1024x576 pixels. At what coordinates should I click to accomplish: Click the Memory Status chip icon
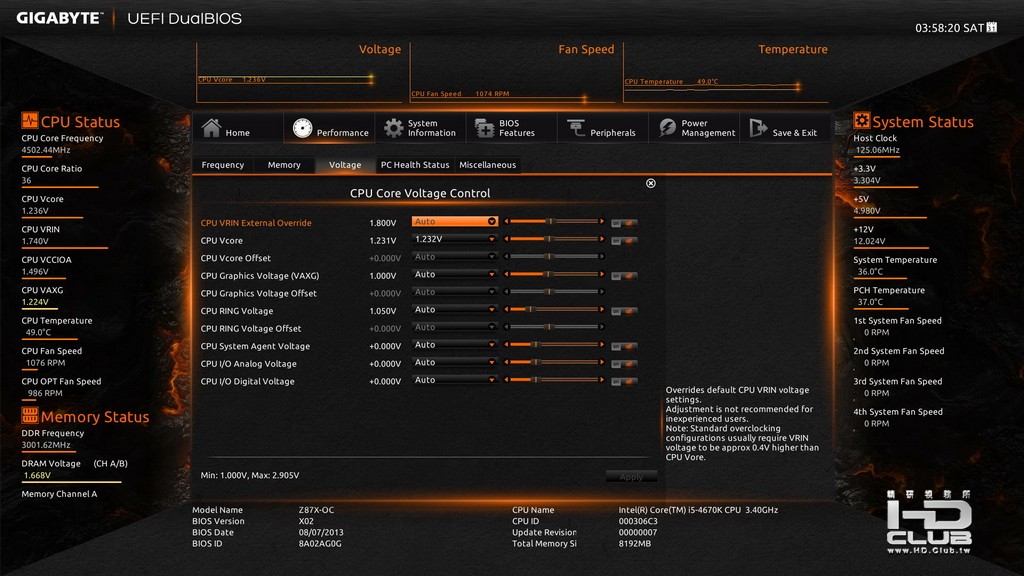pos(29,415)
